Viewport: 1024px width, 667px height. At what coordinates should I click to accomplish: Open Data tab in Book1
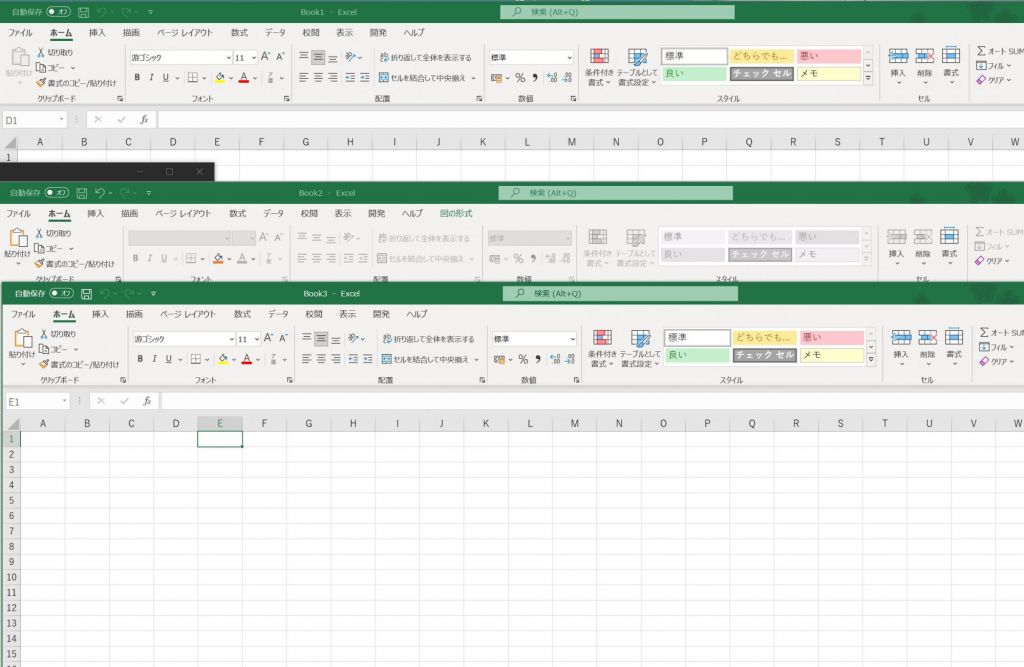[275, 33]
